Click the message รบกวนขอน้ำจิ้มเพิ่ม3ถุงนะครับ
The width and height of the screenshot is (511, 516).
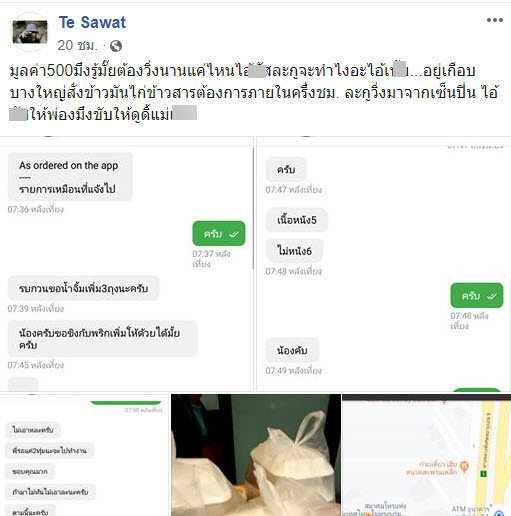point(83,288)
